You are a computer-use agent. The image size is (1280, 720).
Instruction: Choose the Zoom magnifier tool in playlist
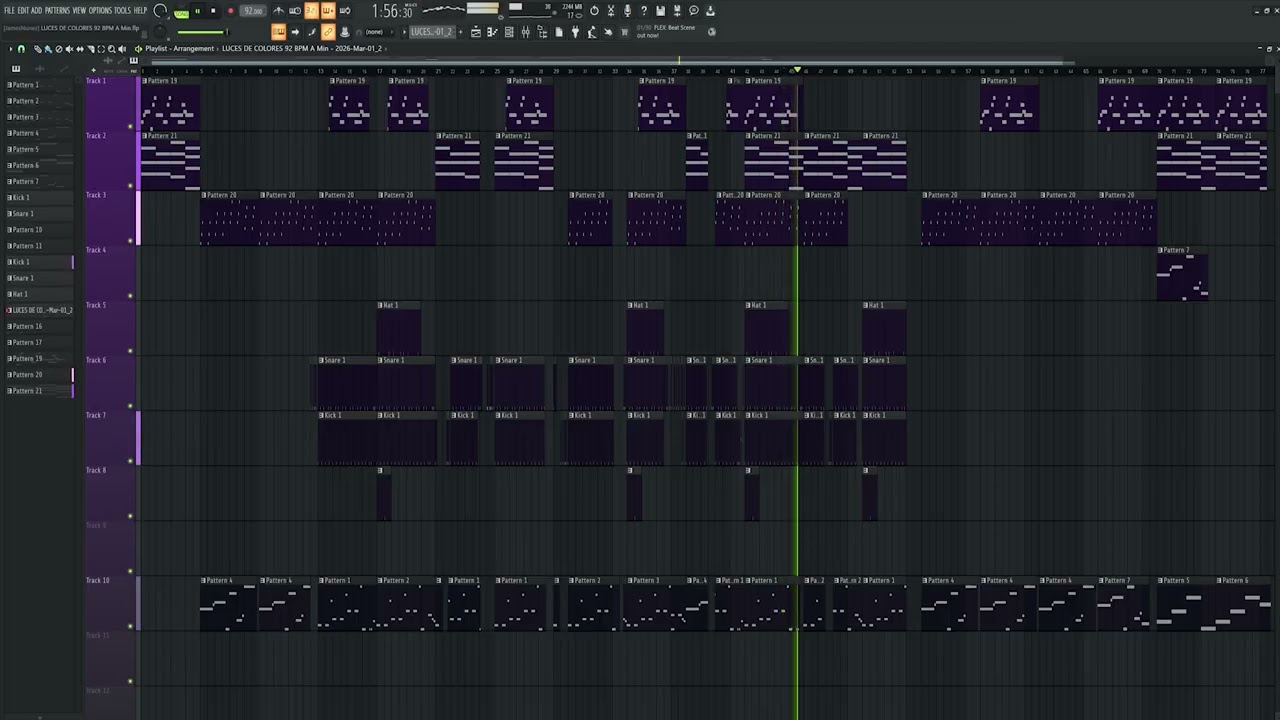tap(112, 49)
